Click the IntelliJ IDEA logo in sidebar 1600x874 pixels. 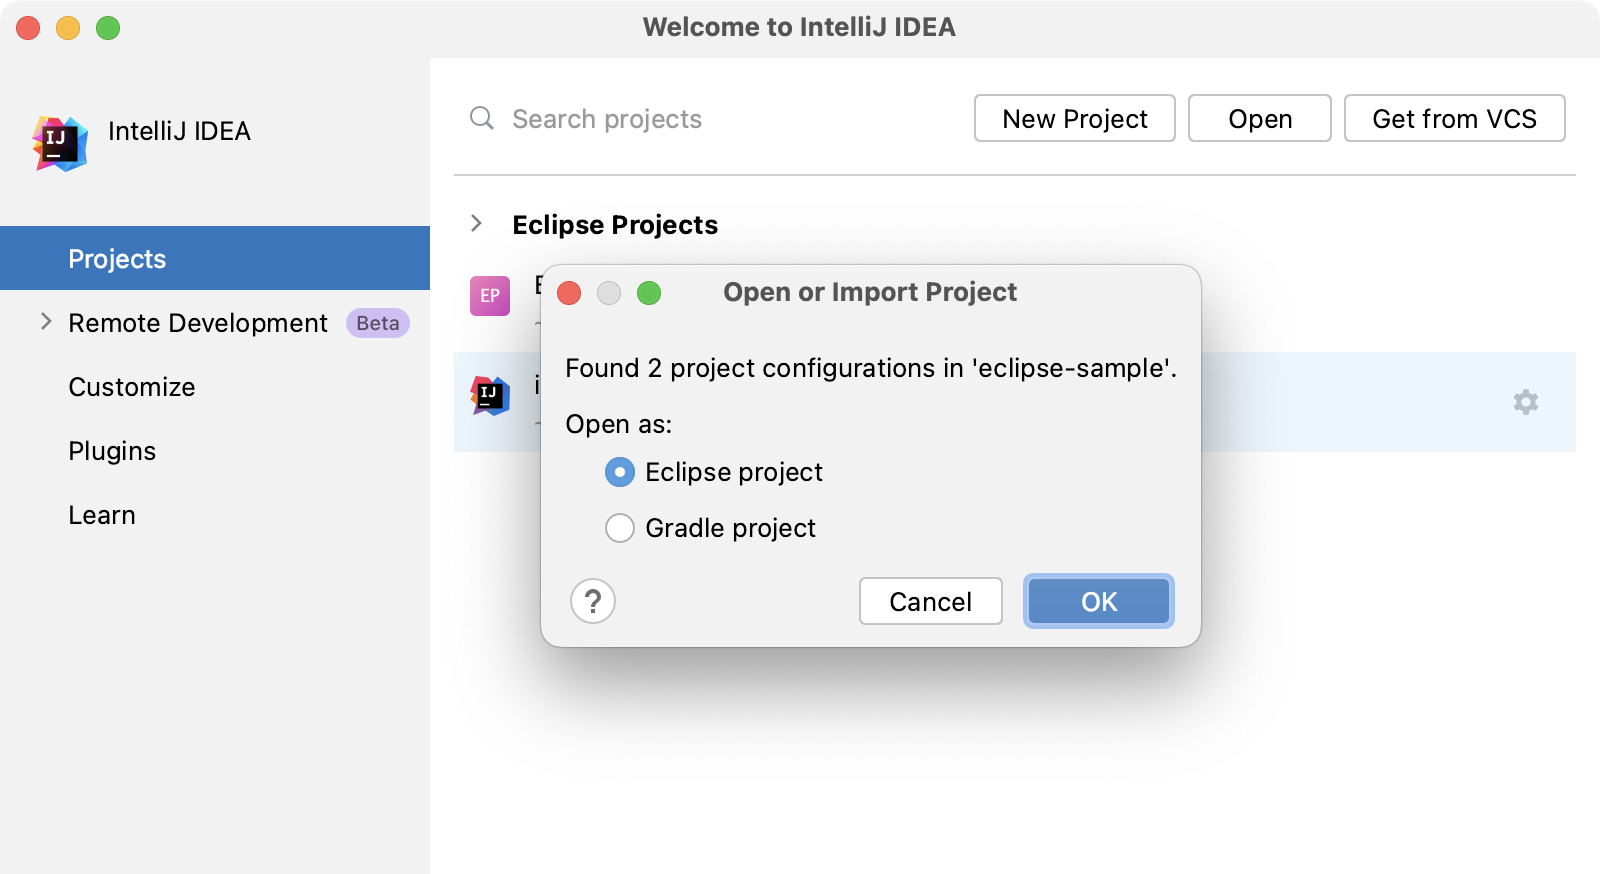click(60, 143)
